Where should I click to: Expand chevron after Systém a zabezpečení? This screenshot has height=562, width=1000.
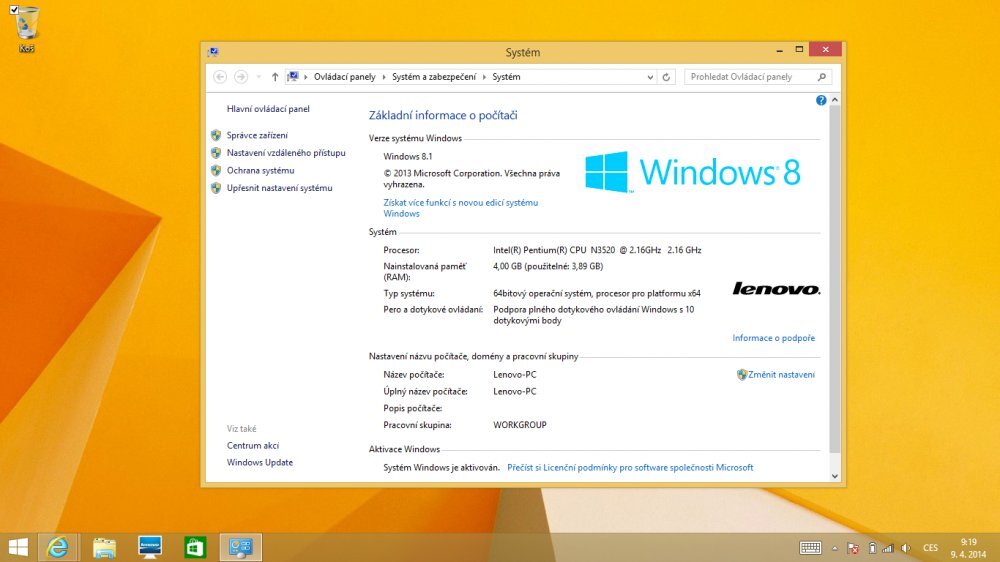point(484,77)
